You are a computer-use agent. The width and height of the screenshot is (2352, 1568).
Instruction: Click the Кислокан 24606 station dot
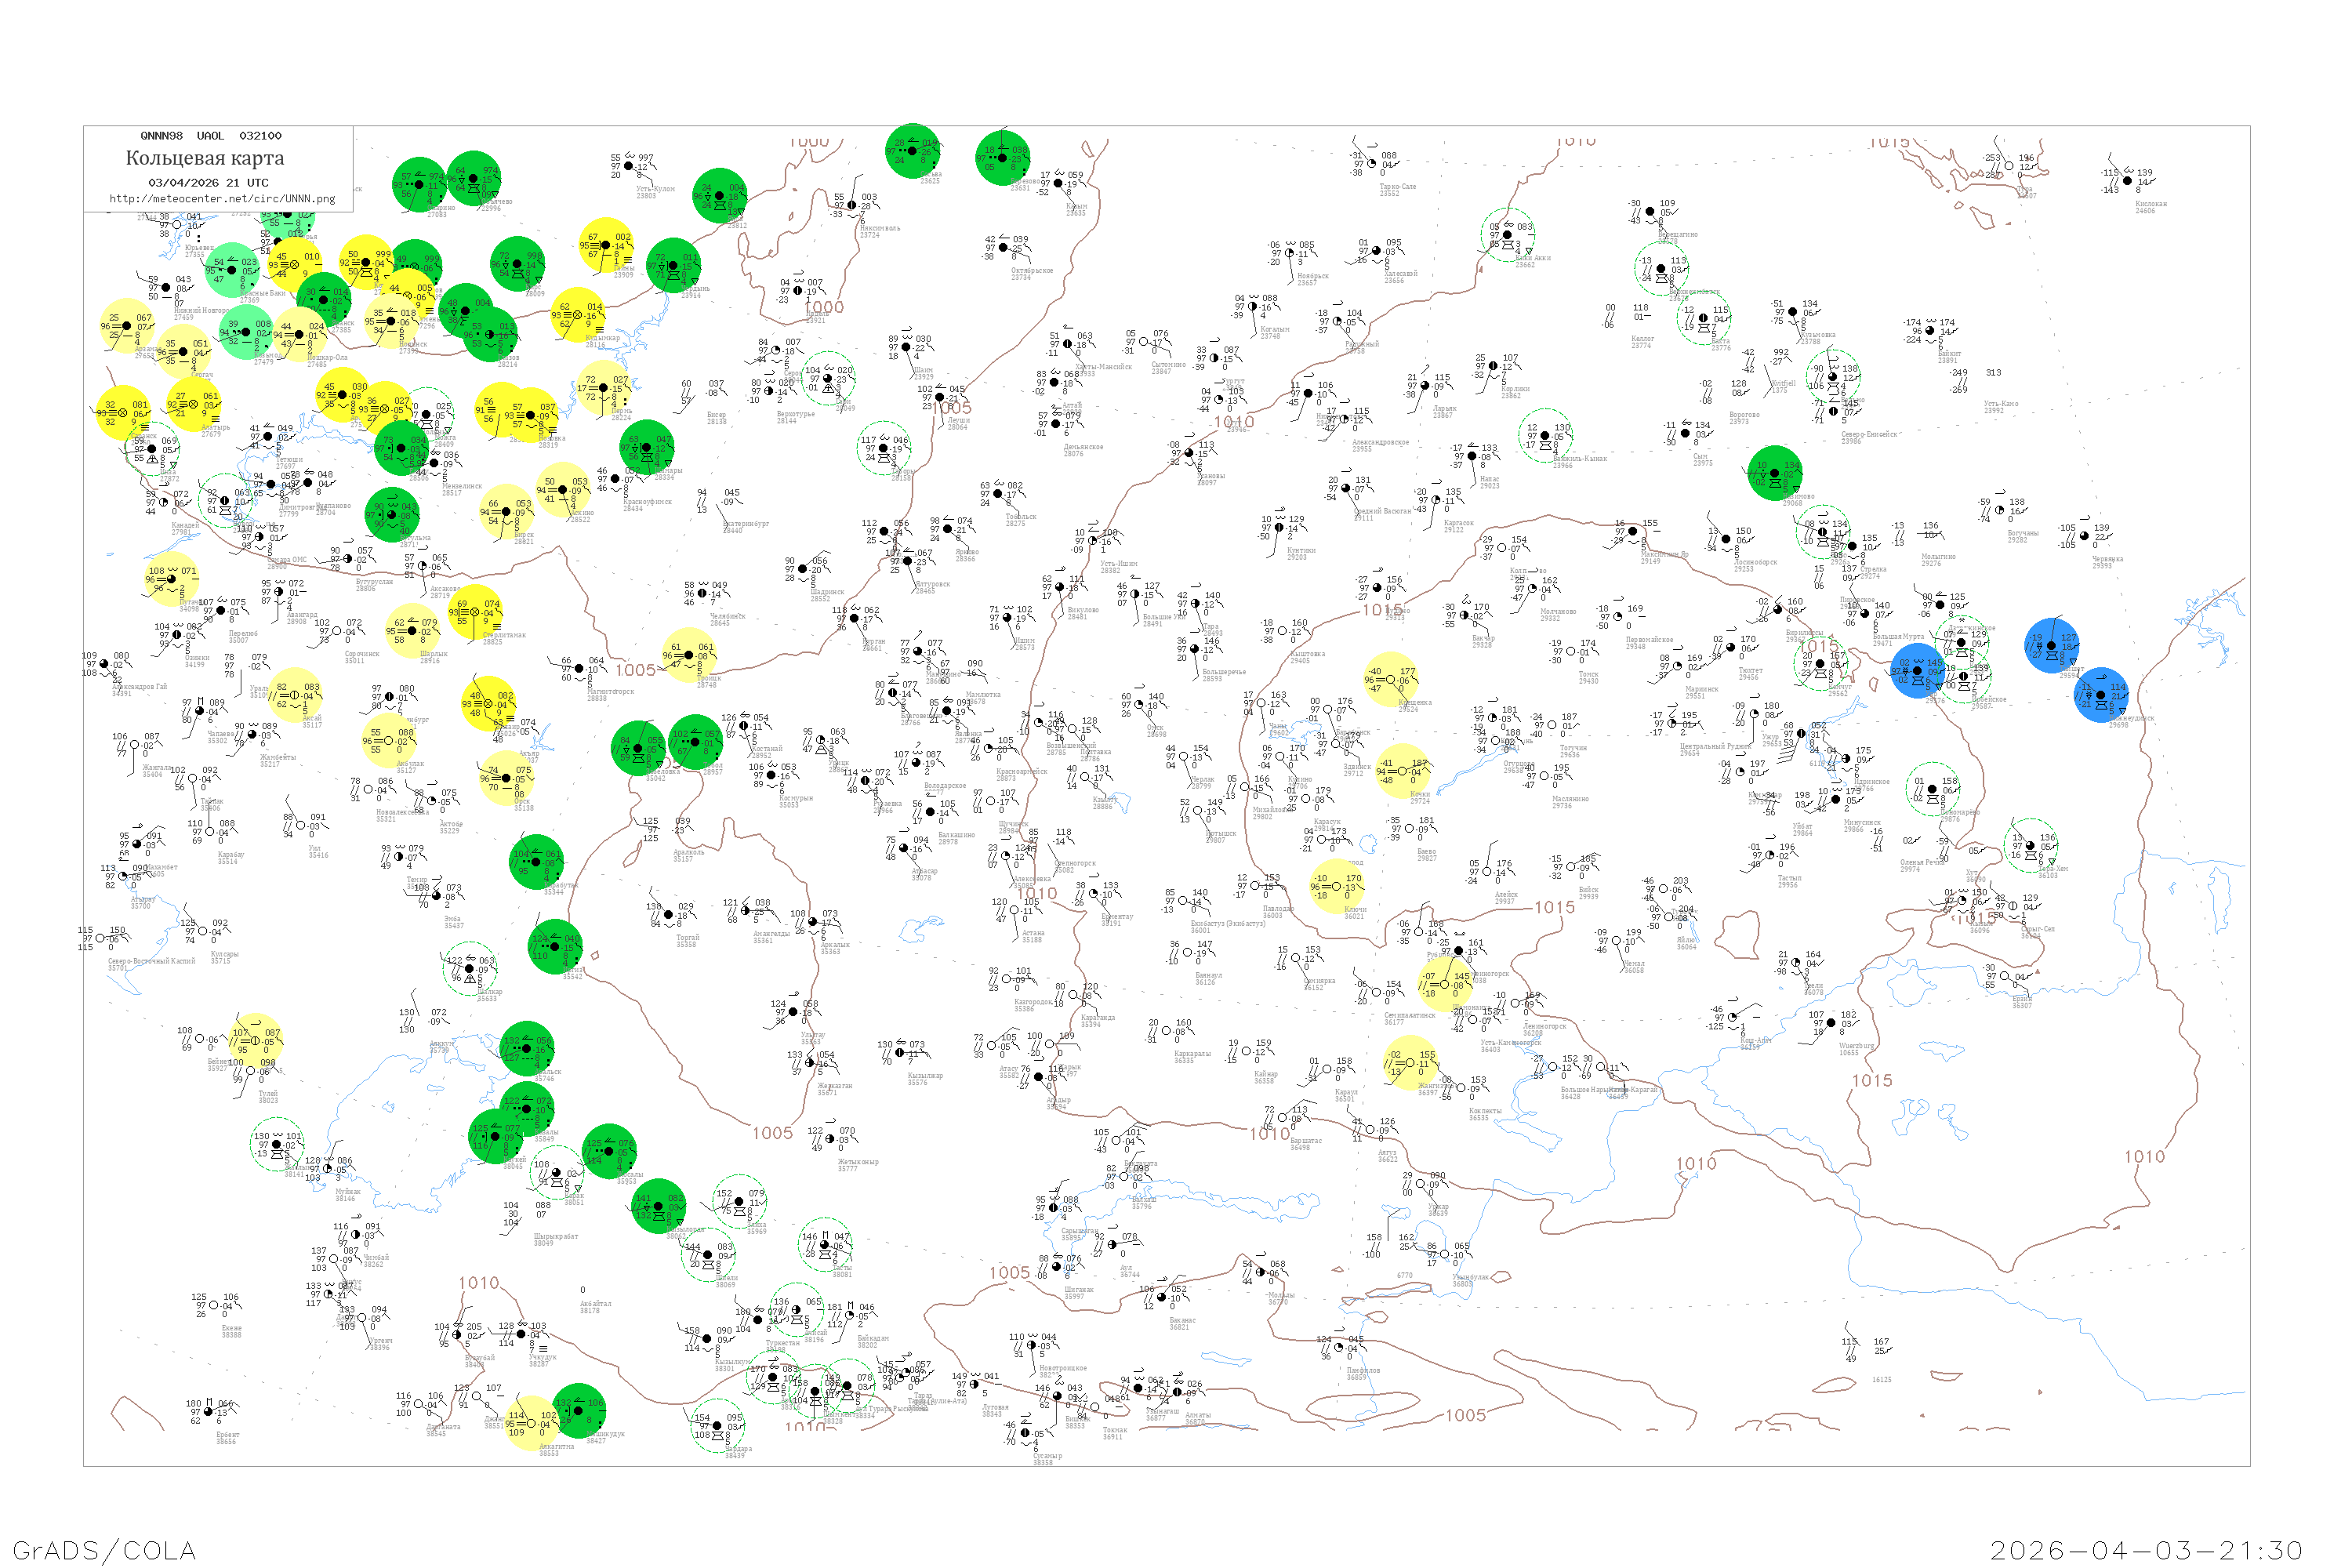point(2127,181)
